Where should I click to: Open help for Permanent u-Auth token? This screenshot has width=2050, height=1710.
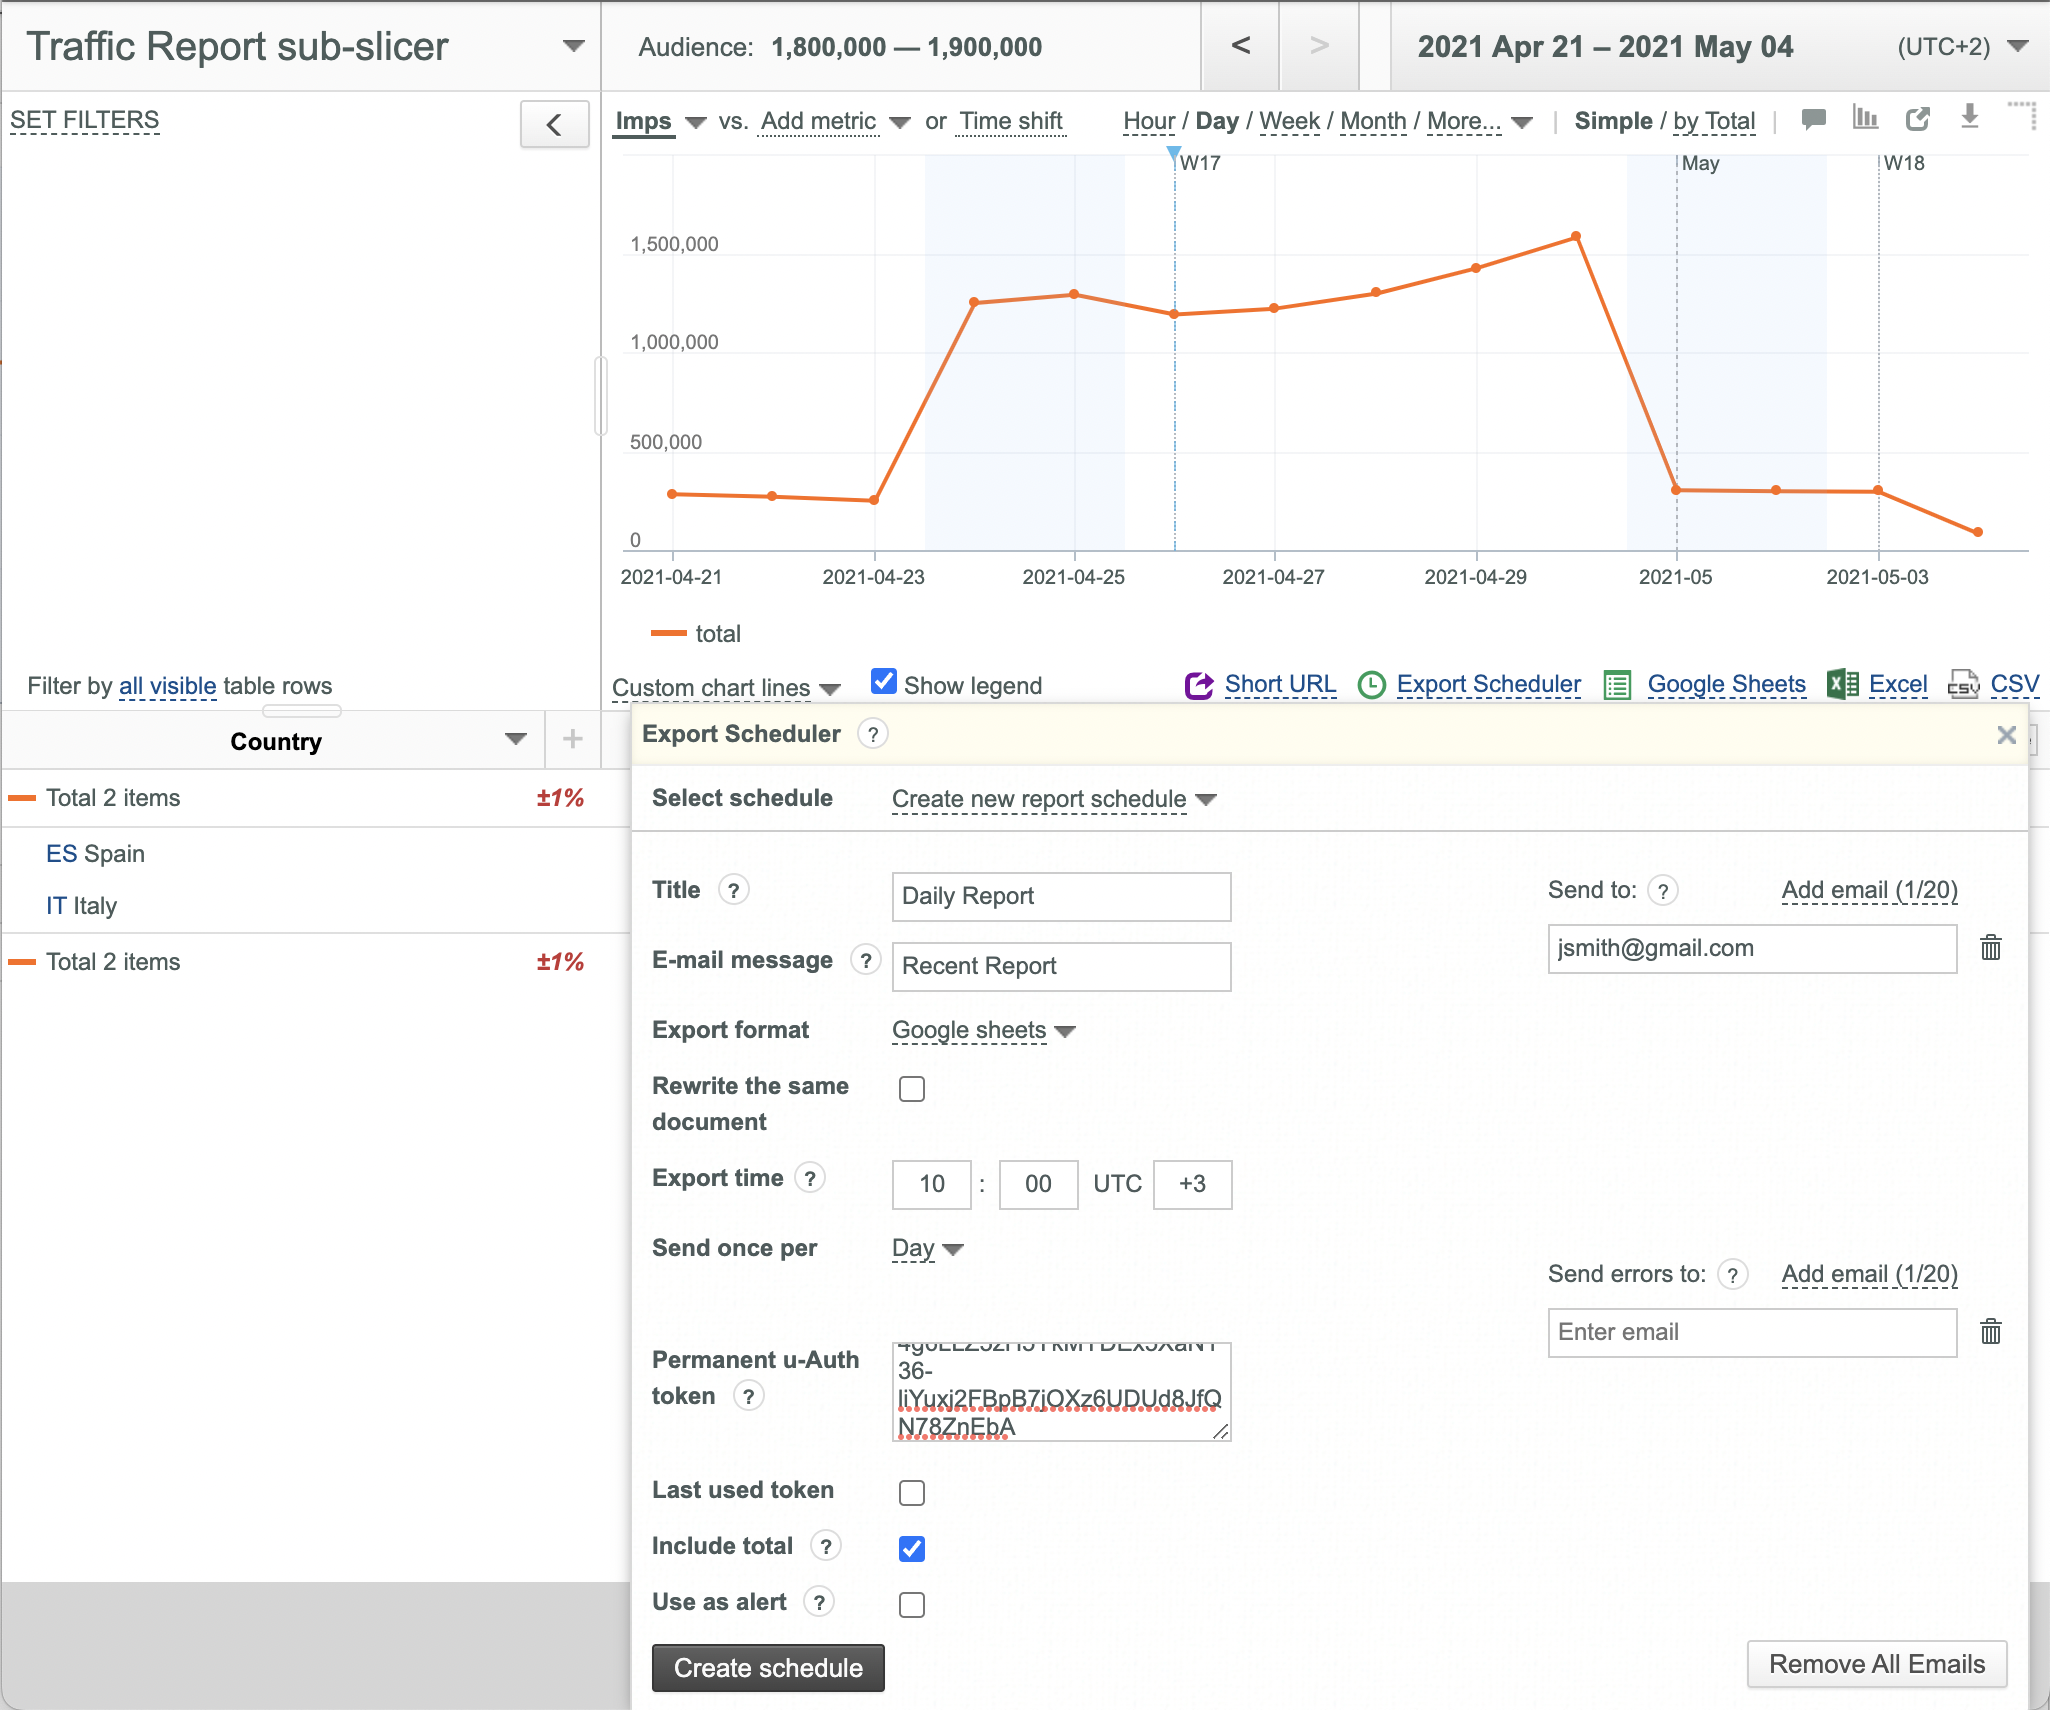pos(748,1396)
